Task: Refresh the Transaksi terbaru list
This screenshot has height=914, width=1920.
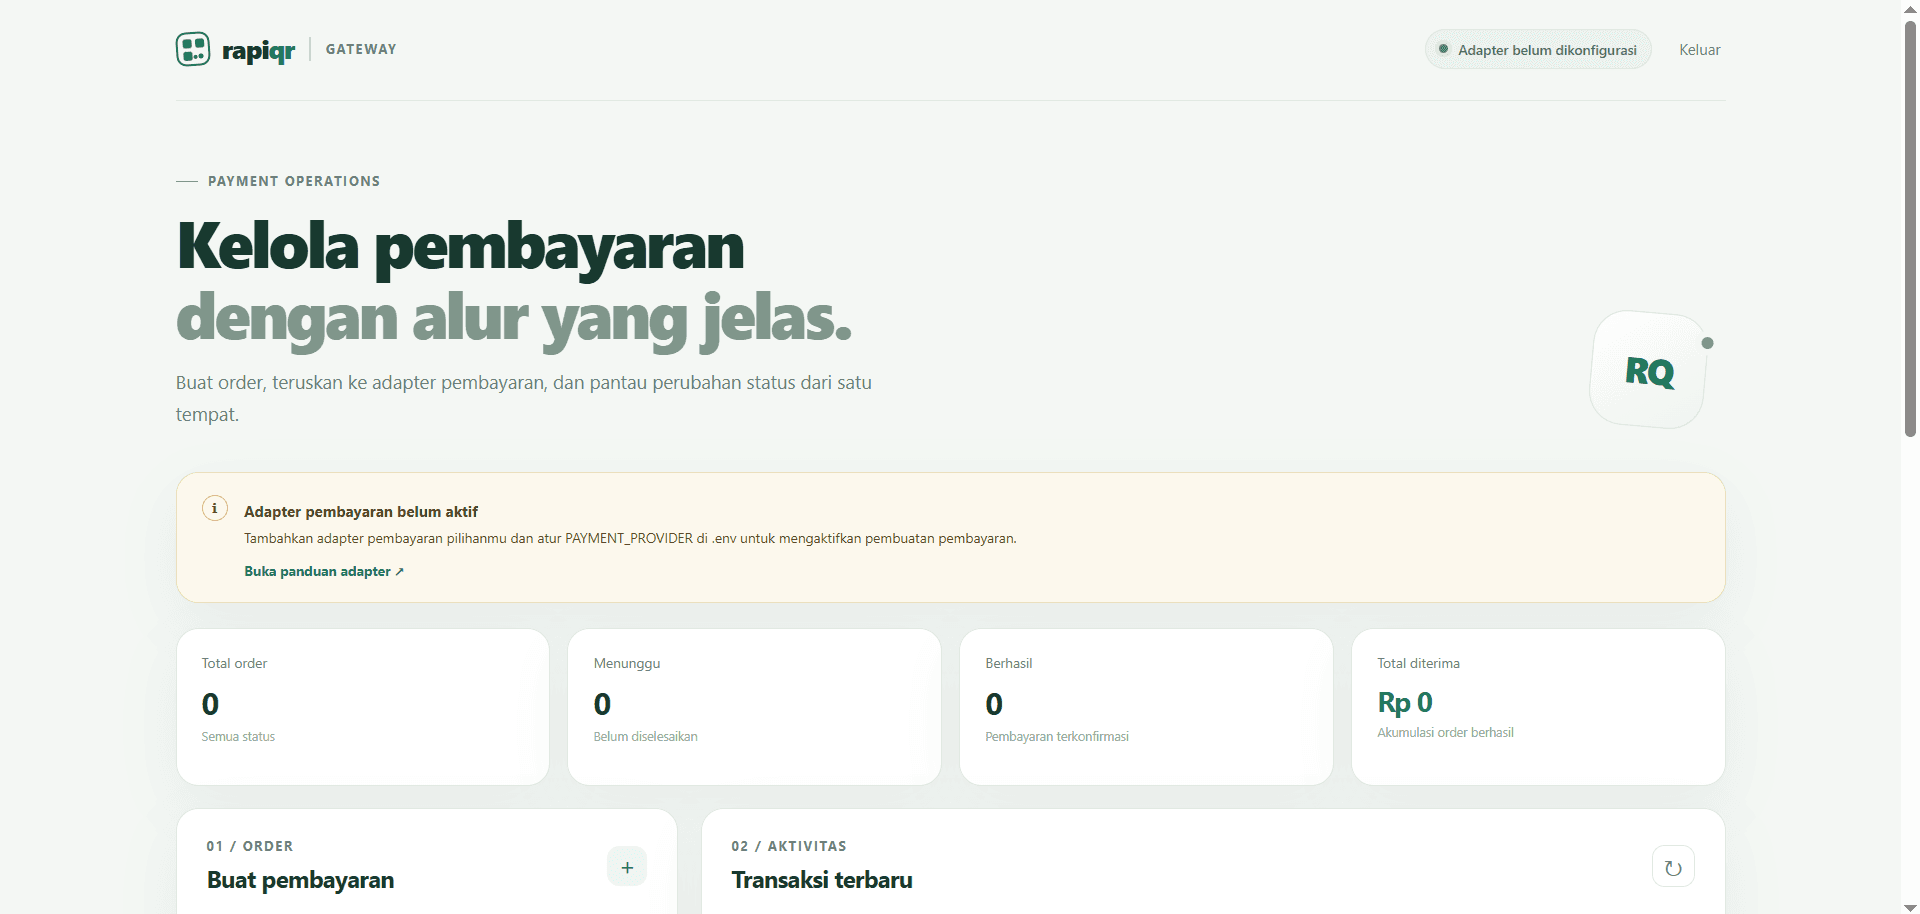Action: (x=1673, y=867)
